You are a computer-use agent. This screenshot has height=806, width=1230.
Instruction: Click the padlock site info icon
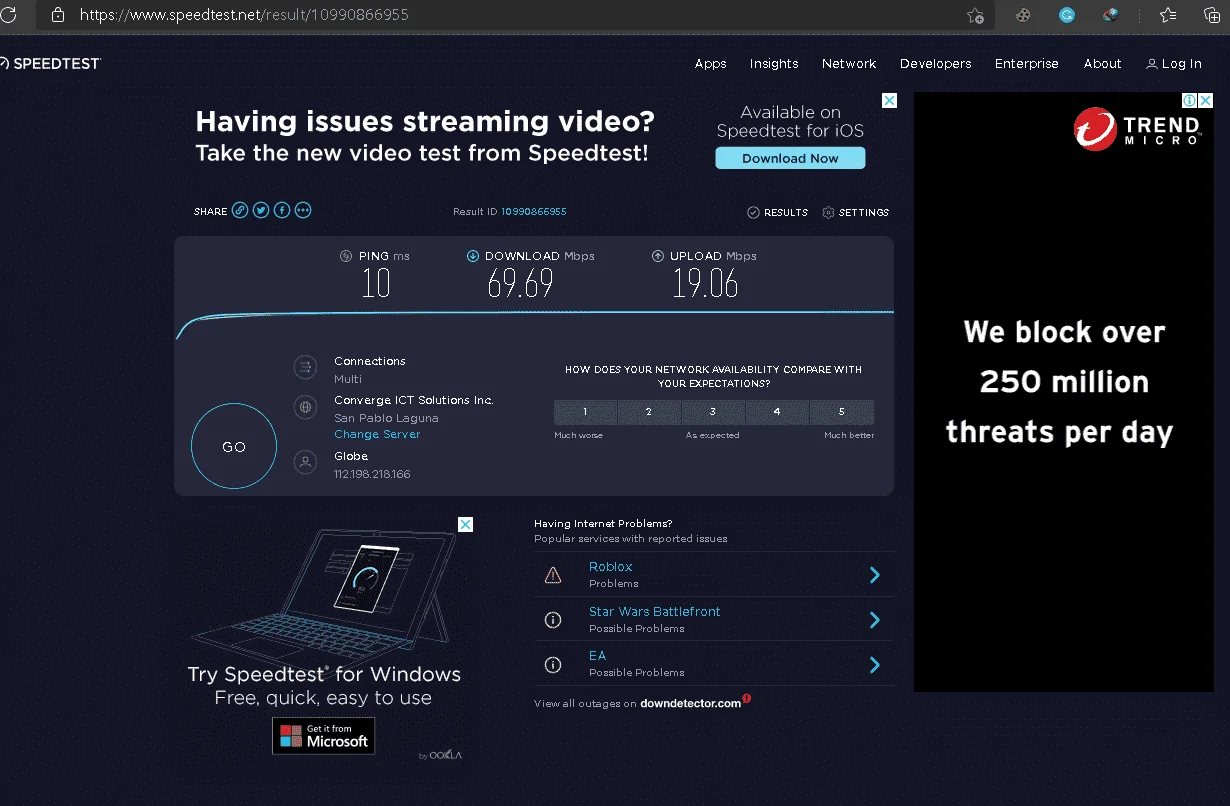pos(57,15)
